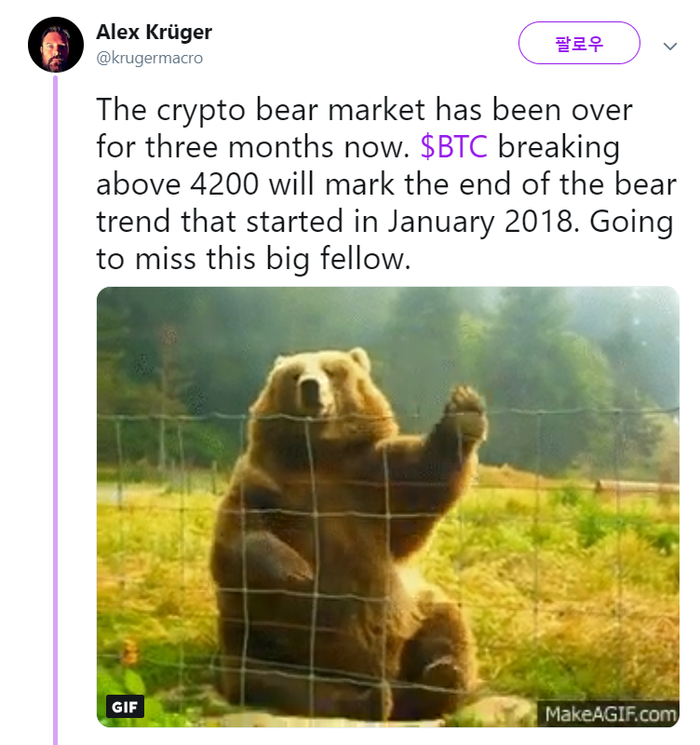The height and width of the screenshot is (745, 700).
Task: Click "January 2018" in the tweet text
Action: [480, 221]
